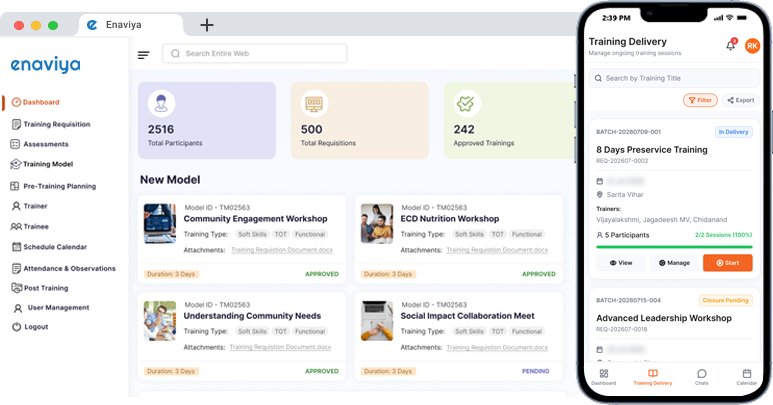Screen dimensions: 773x405
Task: Click the User Management person icon
Action: 18,308
